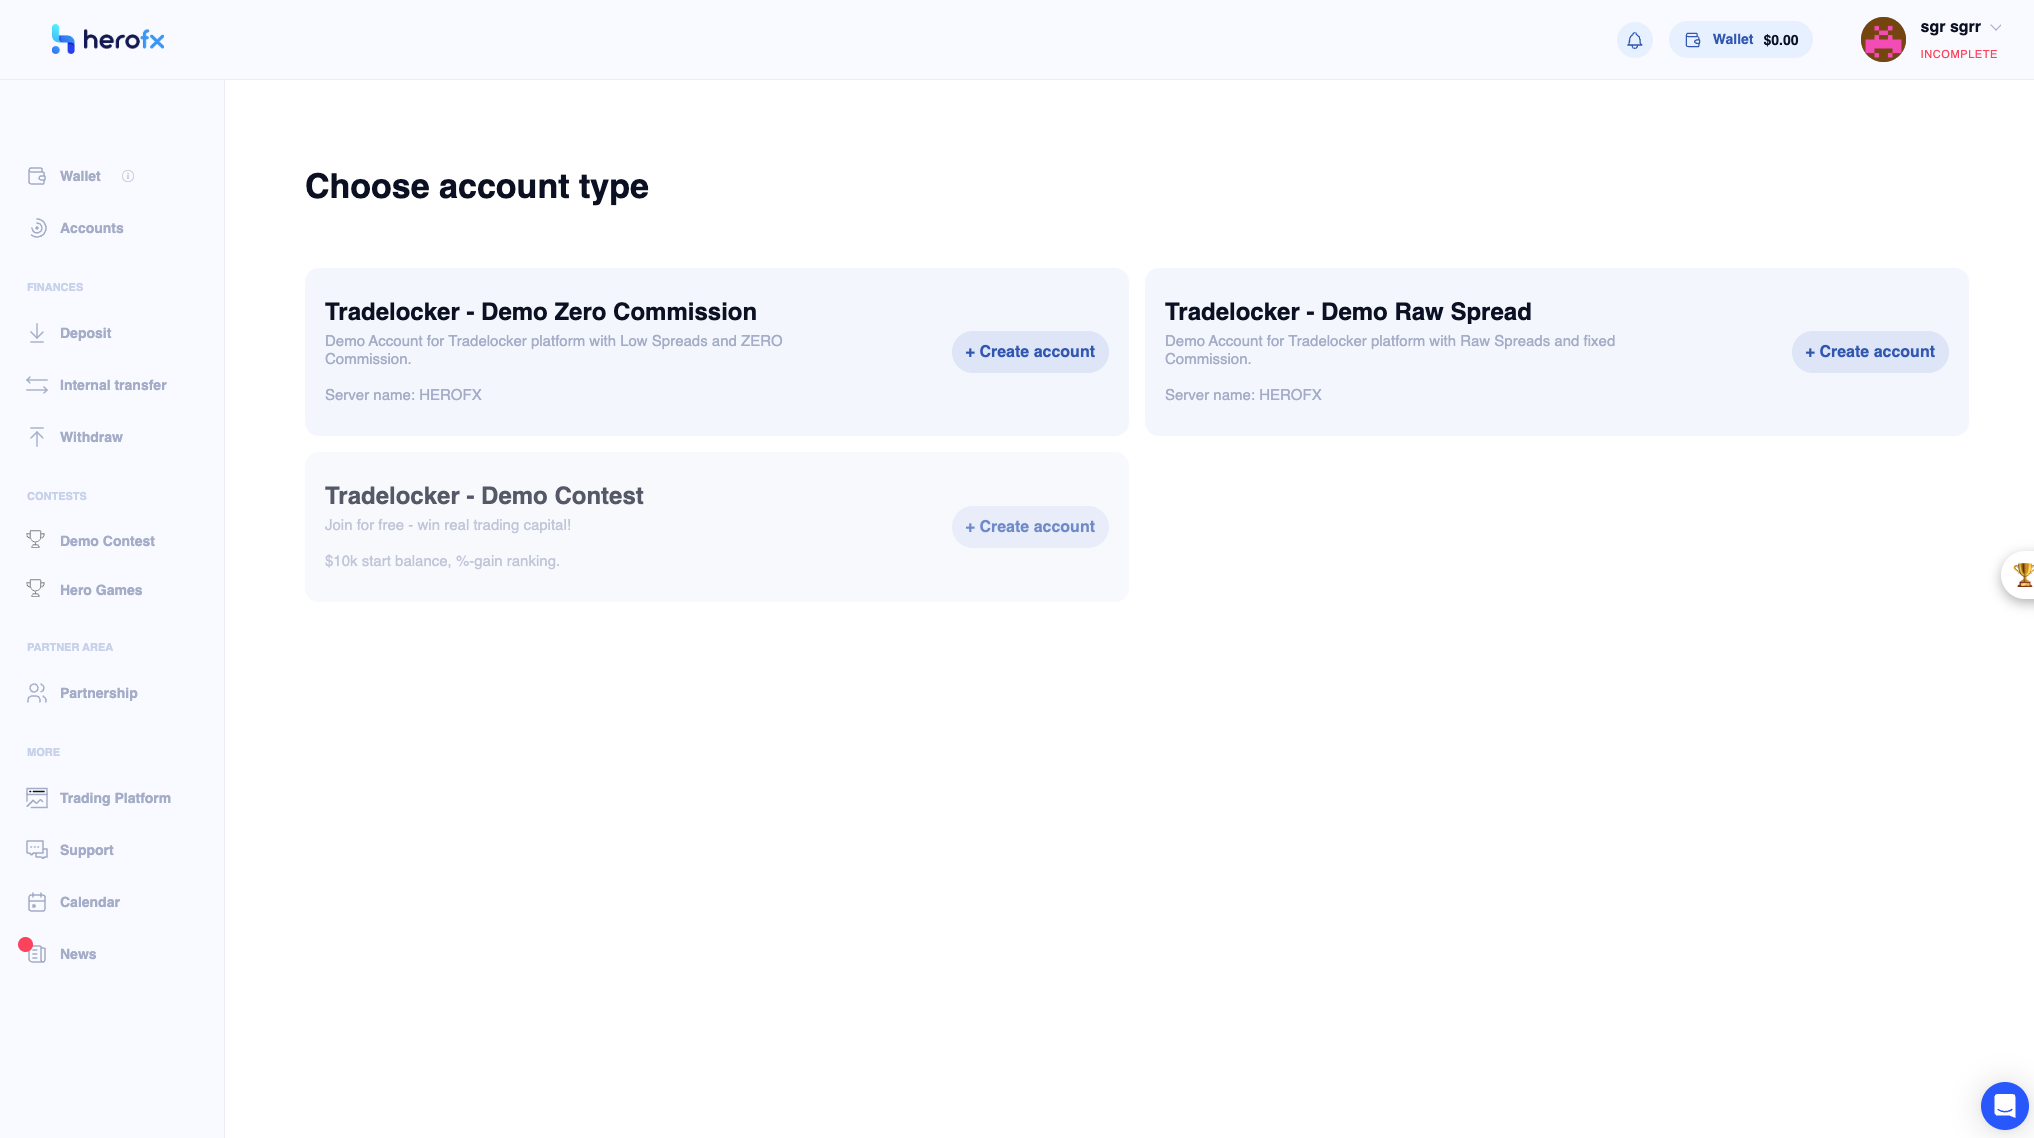Click the Hero Games trophy icon
This screenshot has height=1138, width=2034.
[x=36, y=589]
